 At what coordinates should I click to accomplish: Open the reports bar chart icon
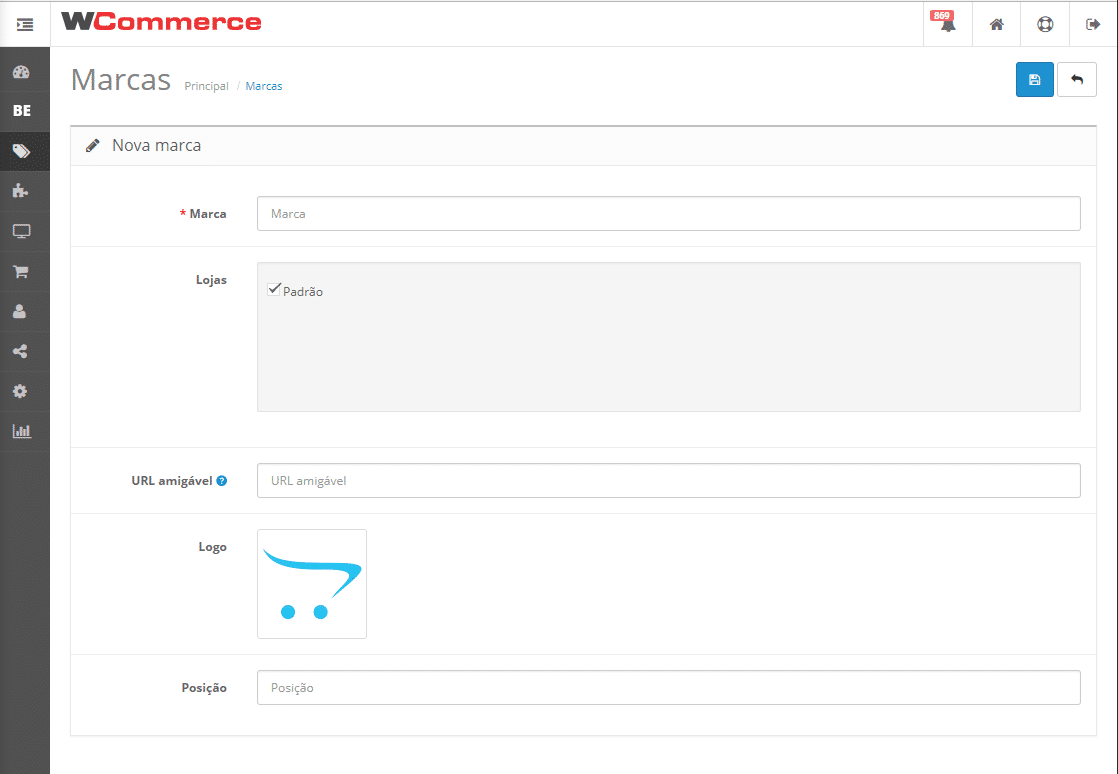click(21, 431)
